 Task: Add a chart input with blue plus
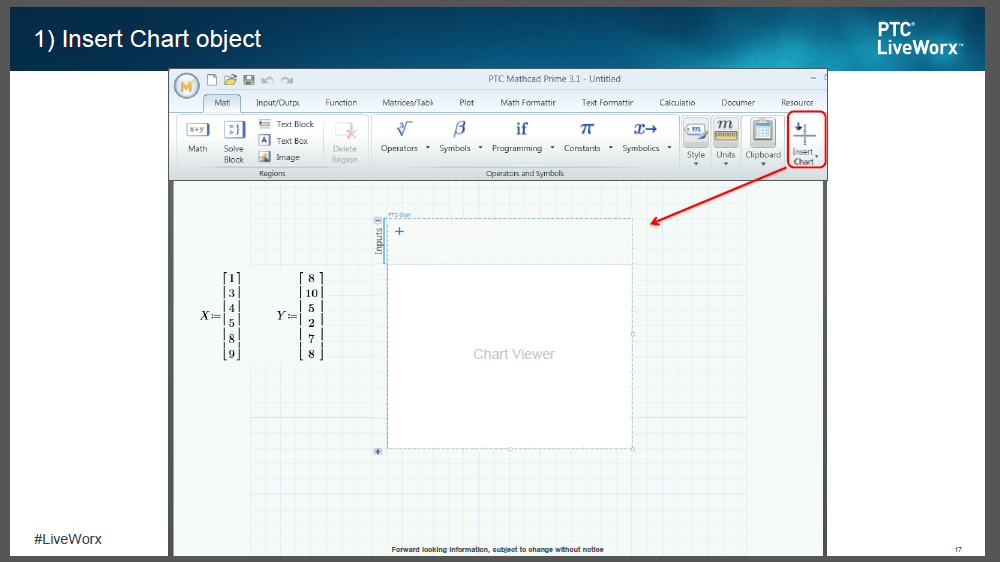pyautogui.click(x=400, y=232)
